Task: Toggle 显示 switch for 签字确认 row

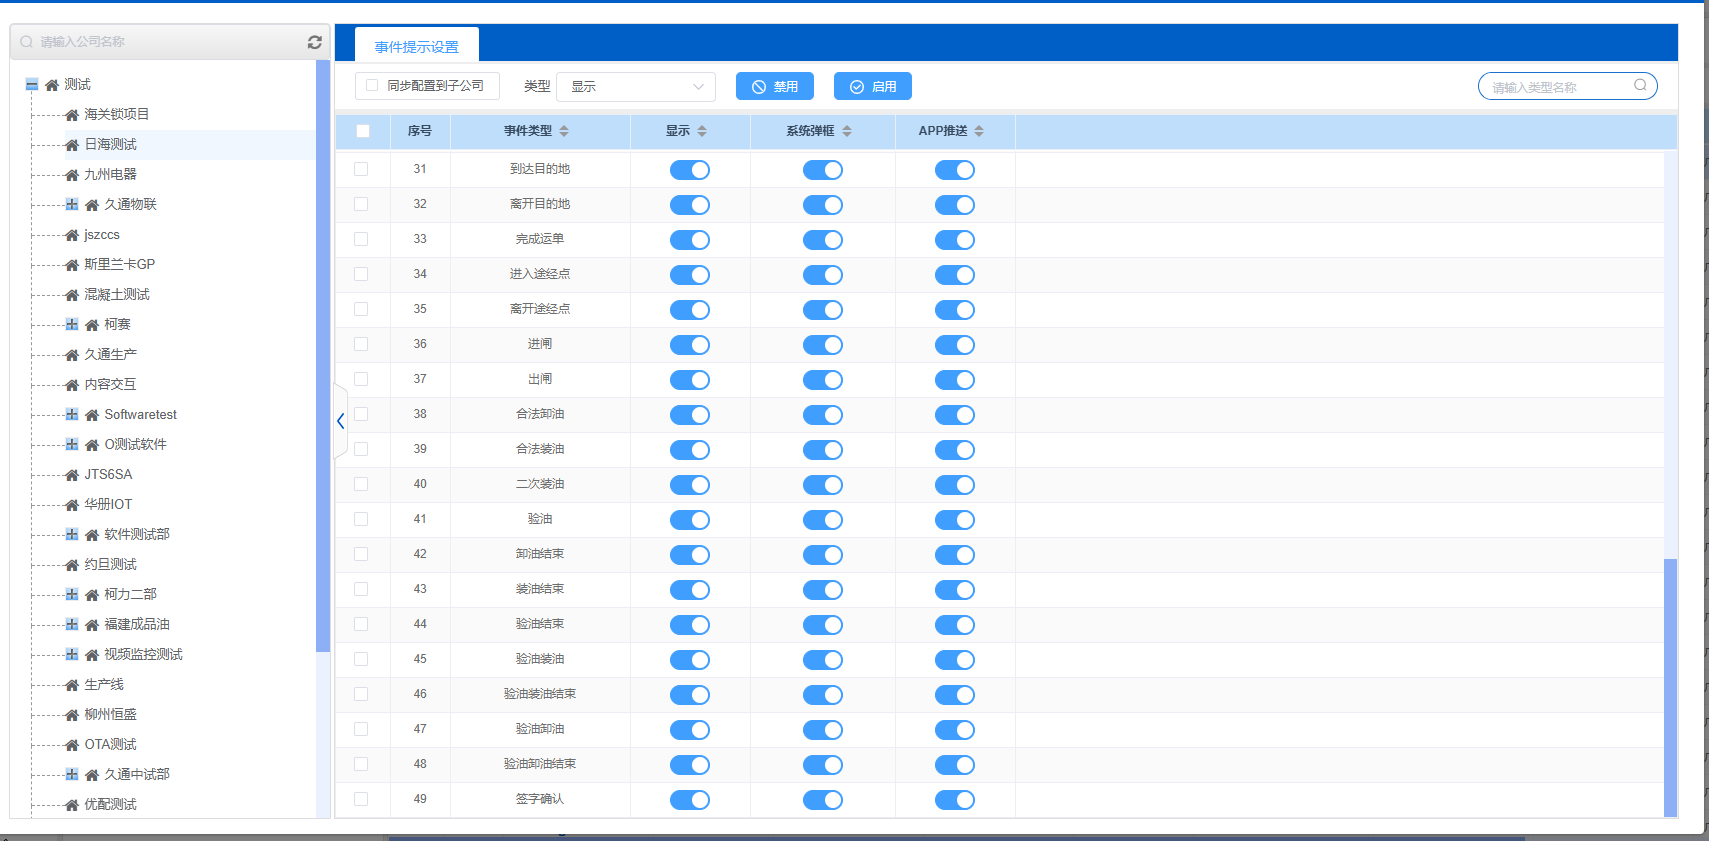Action: (x=690, y=800)
